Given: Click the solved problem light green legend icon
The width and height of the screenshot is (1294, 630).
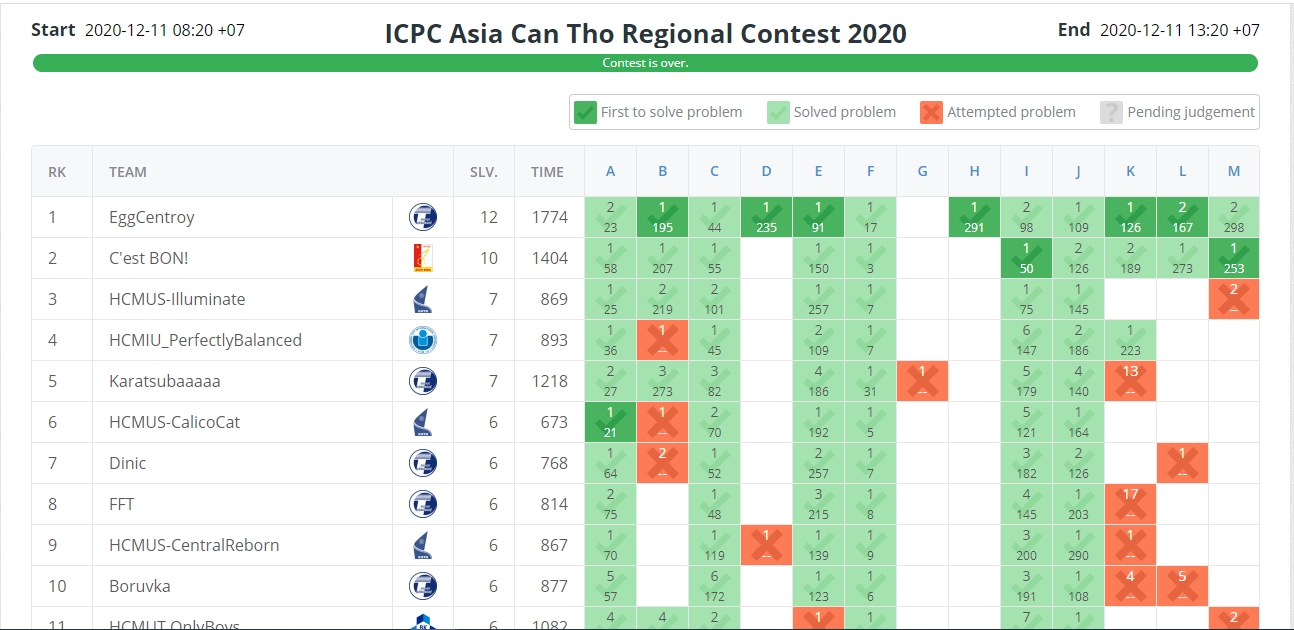Looking at the screenshot, I should [x=779, y=112].
